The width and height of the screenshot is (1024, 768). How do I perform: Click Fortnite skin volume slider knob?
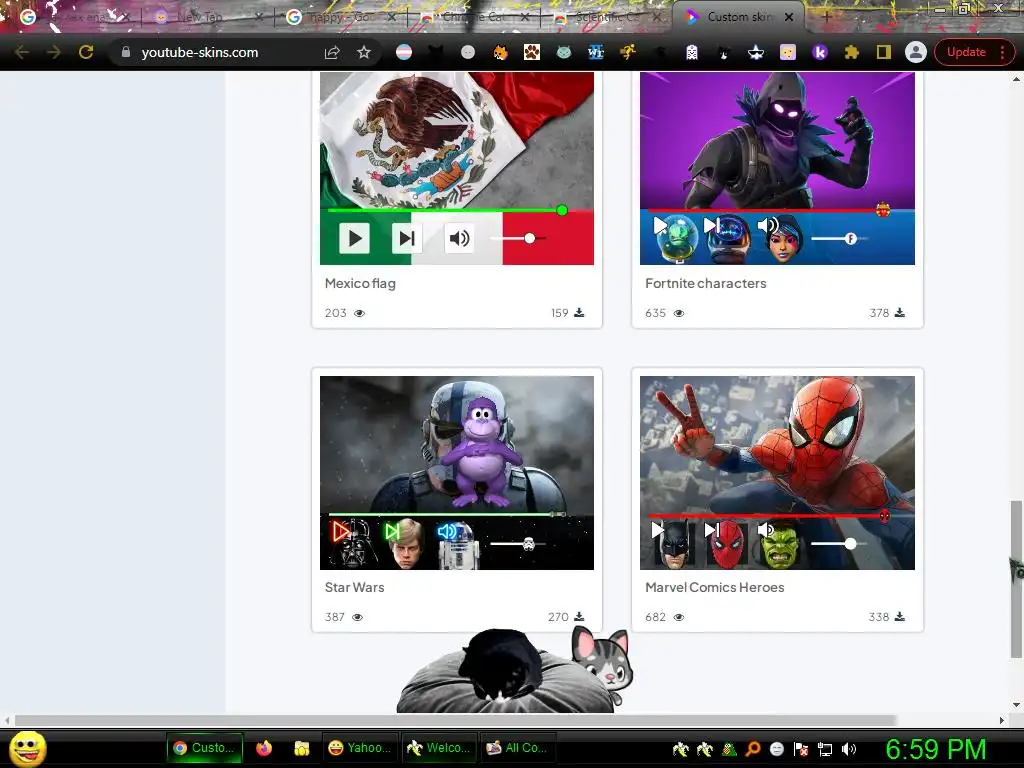point(850,238)
